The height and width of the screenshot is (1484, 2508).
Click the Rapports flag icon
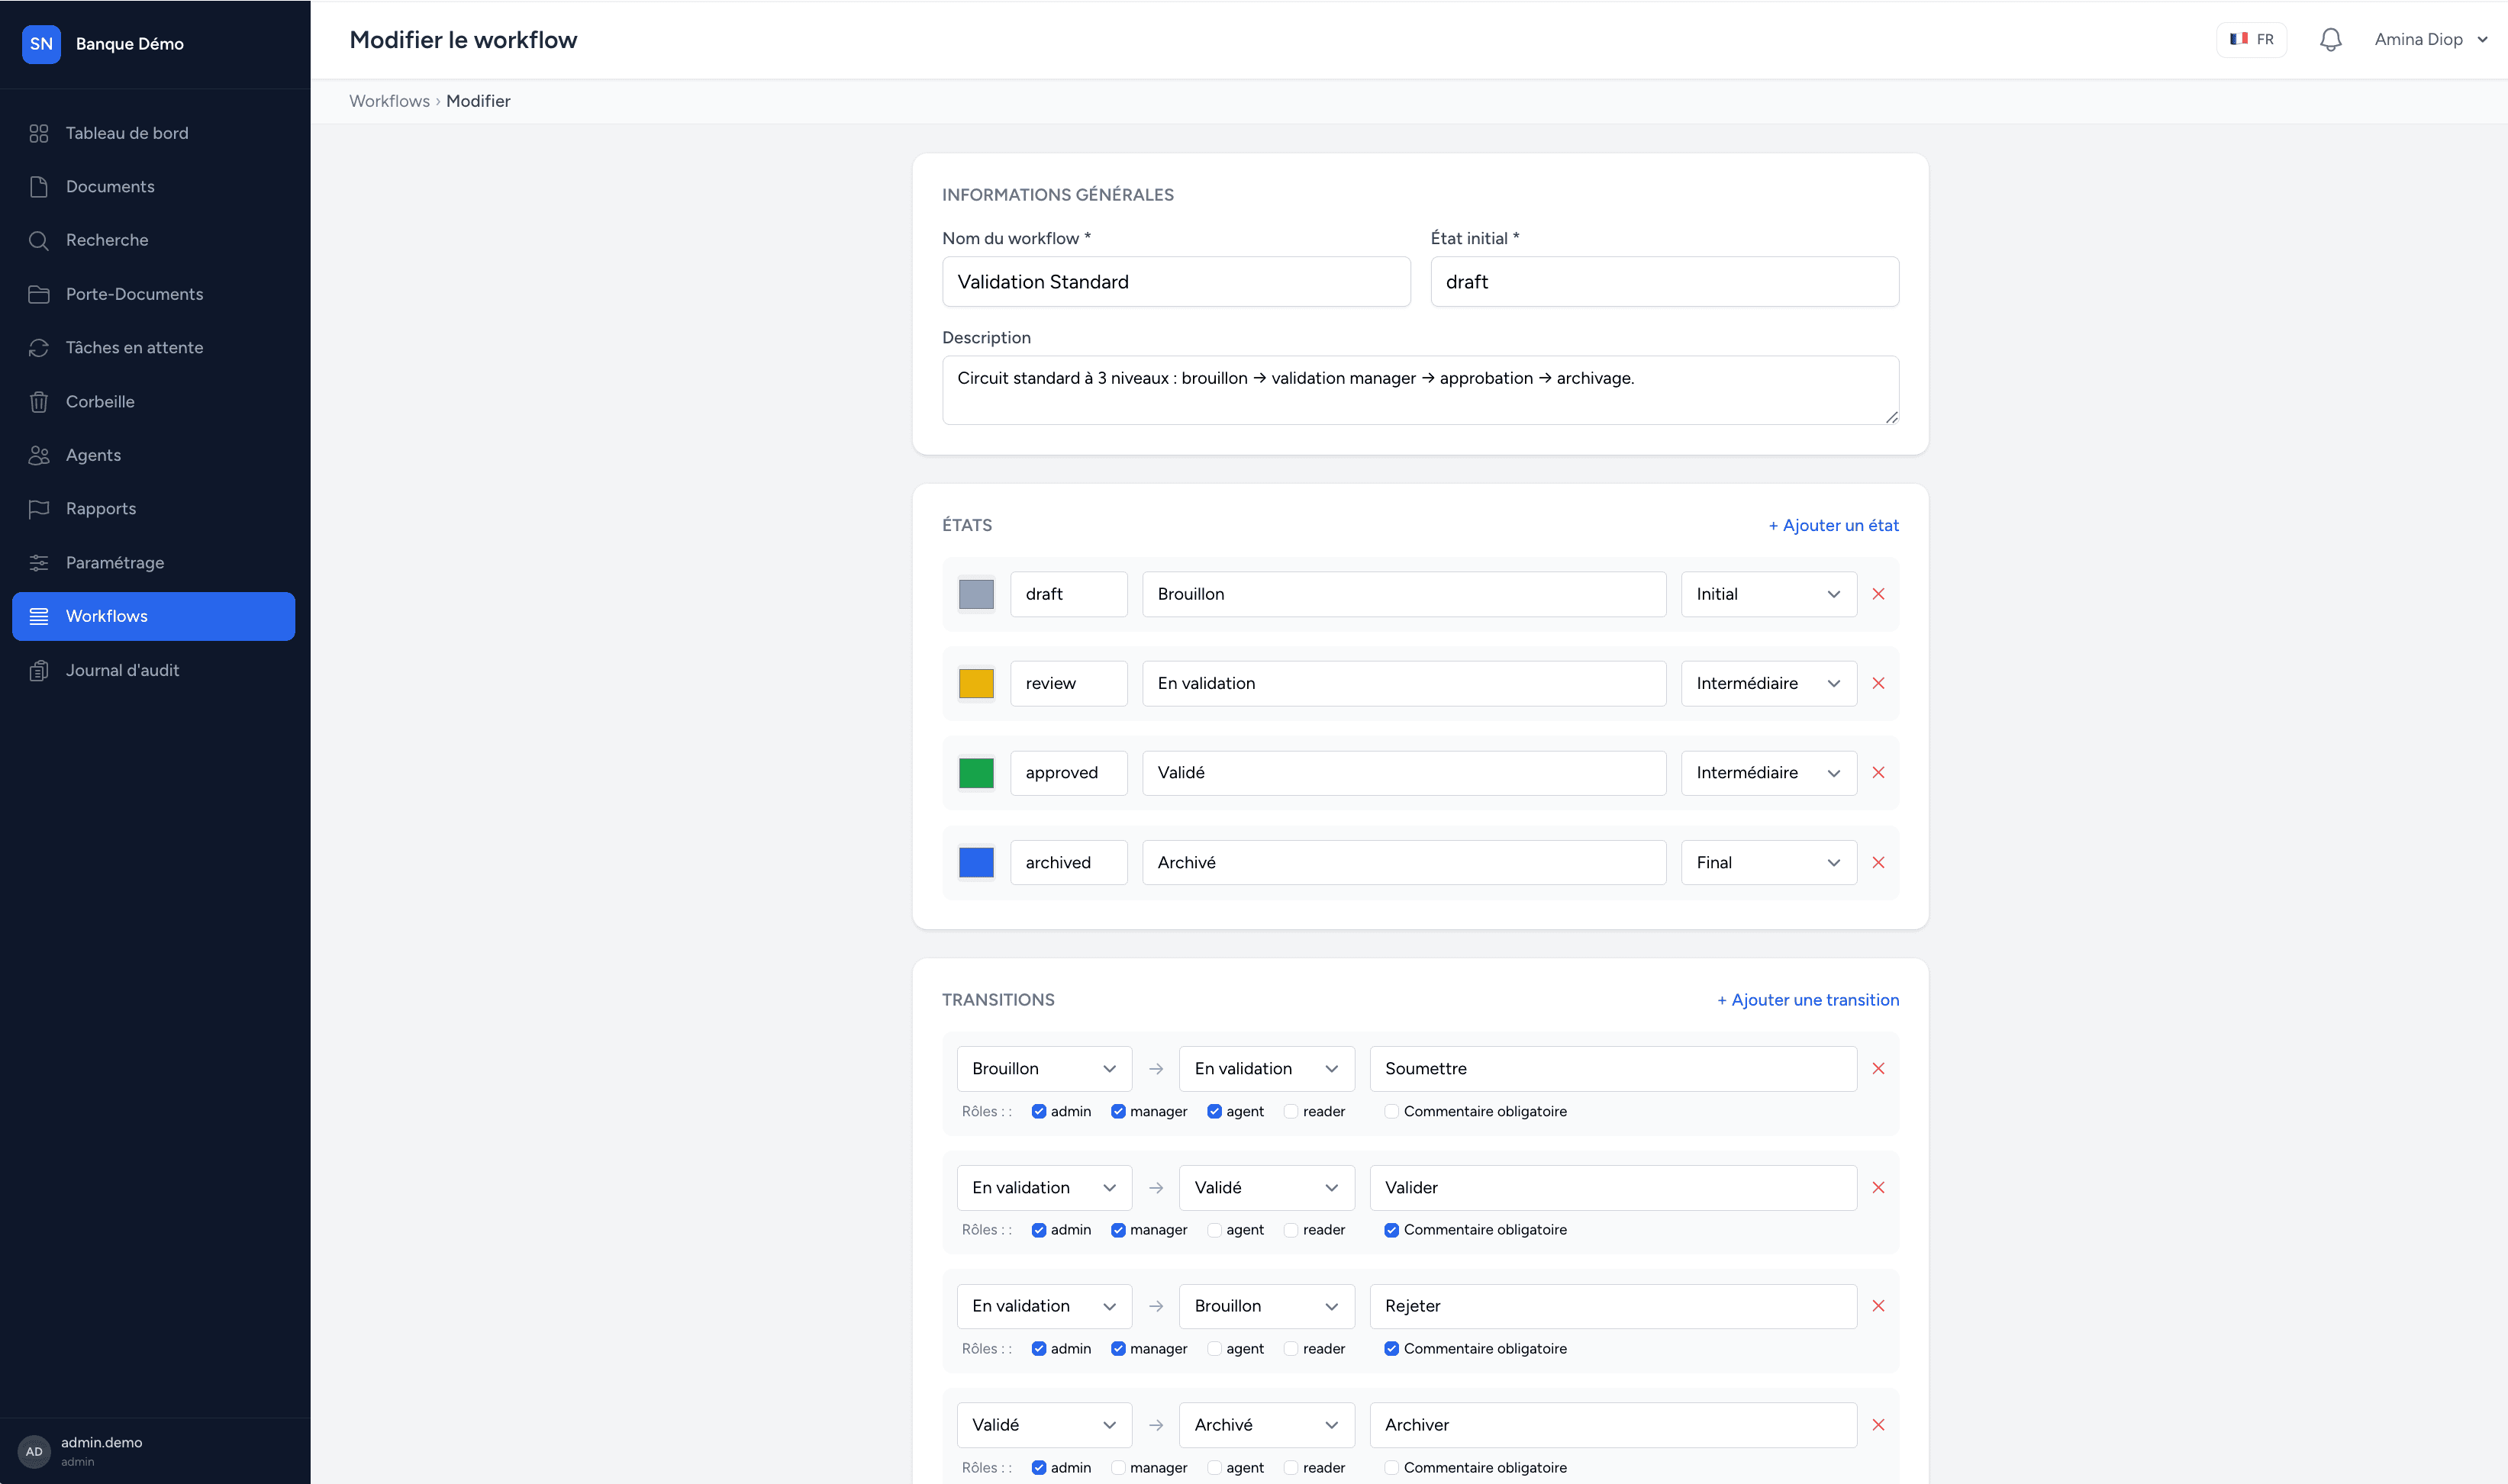[39, 508]
